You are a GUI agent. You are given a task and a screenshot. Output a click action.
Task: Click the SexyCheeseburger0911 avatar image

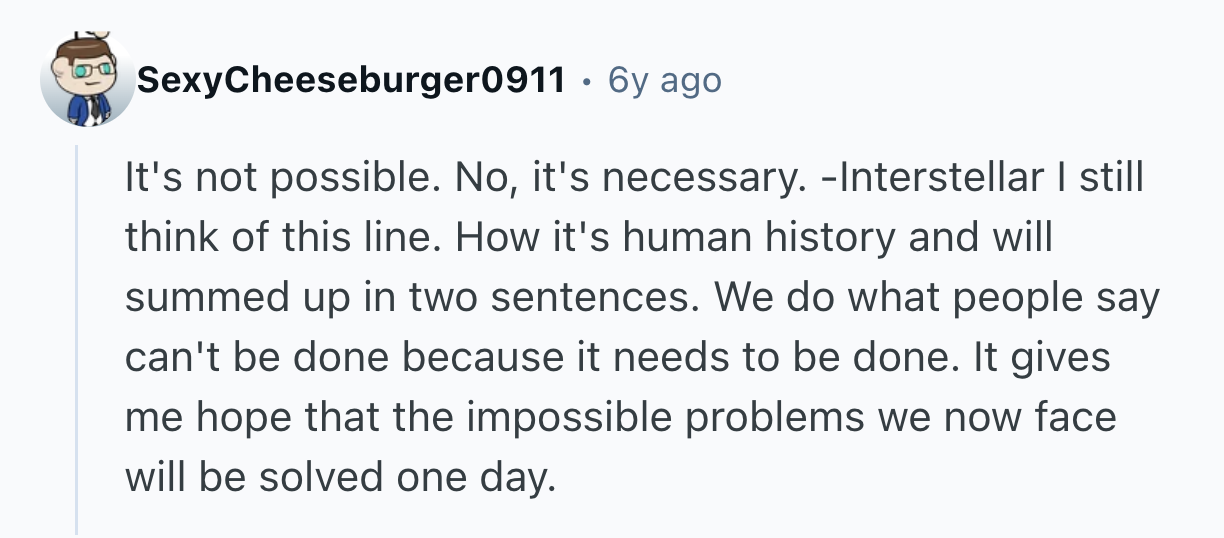point(87,82)
